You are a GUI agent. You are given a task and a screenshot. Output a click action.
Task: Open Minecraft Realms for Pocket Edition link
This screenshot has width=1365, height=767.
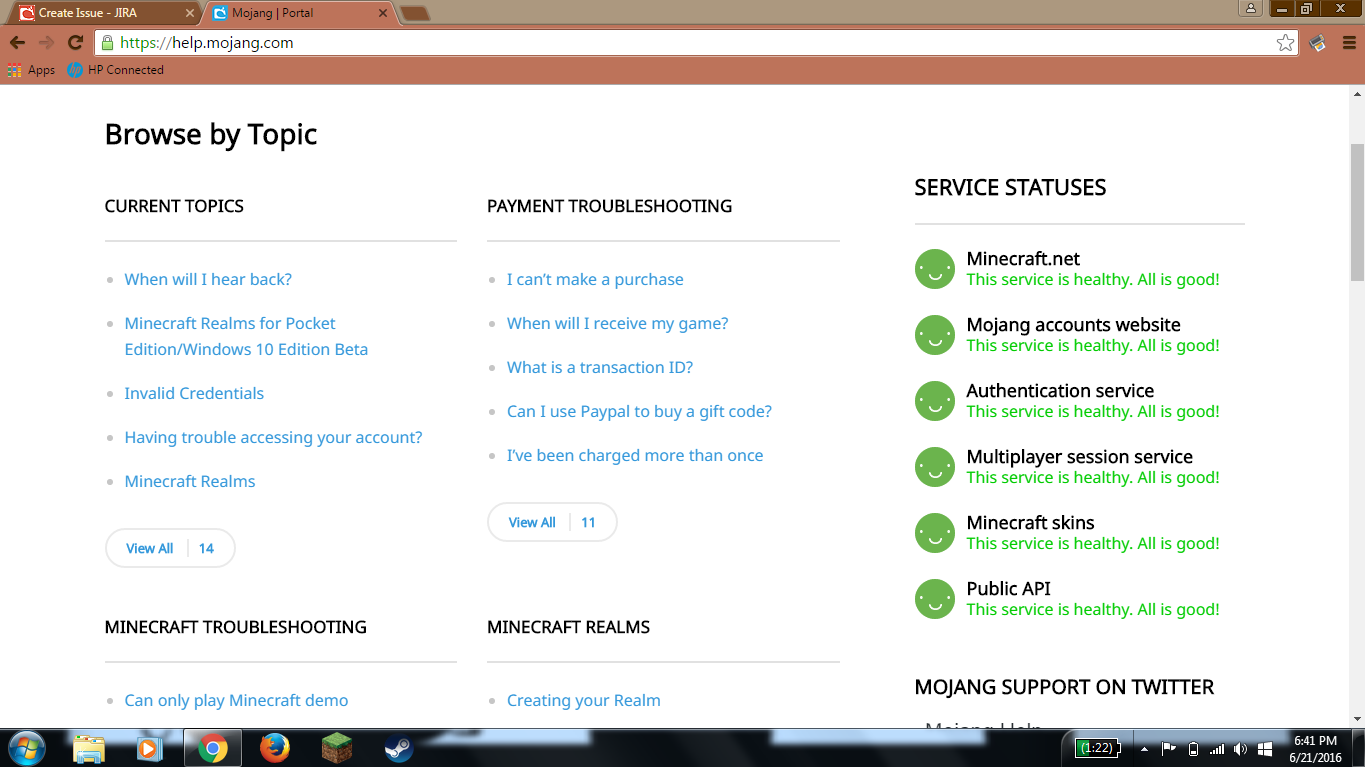(x=246, y=336)
